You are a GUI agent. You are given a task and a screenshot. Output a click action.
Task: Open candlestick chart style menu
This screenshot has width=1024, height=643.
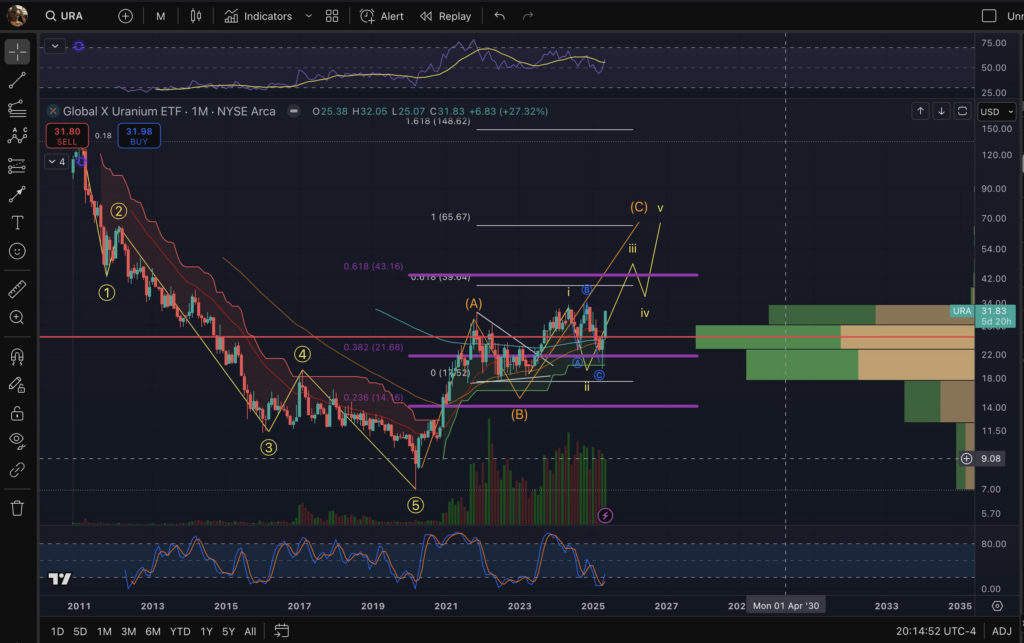coord(195,16)
